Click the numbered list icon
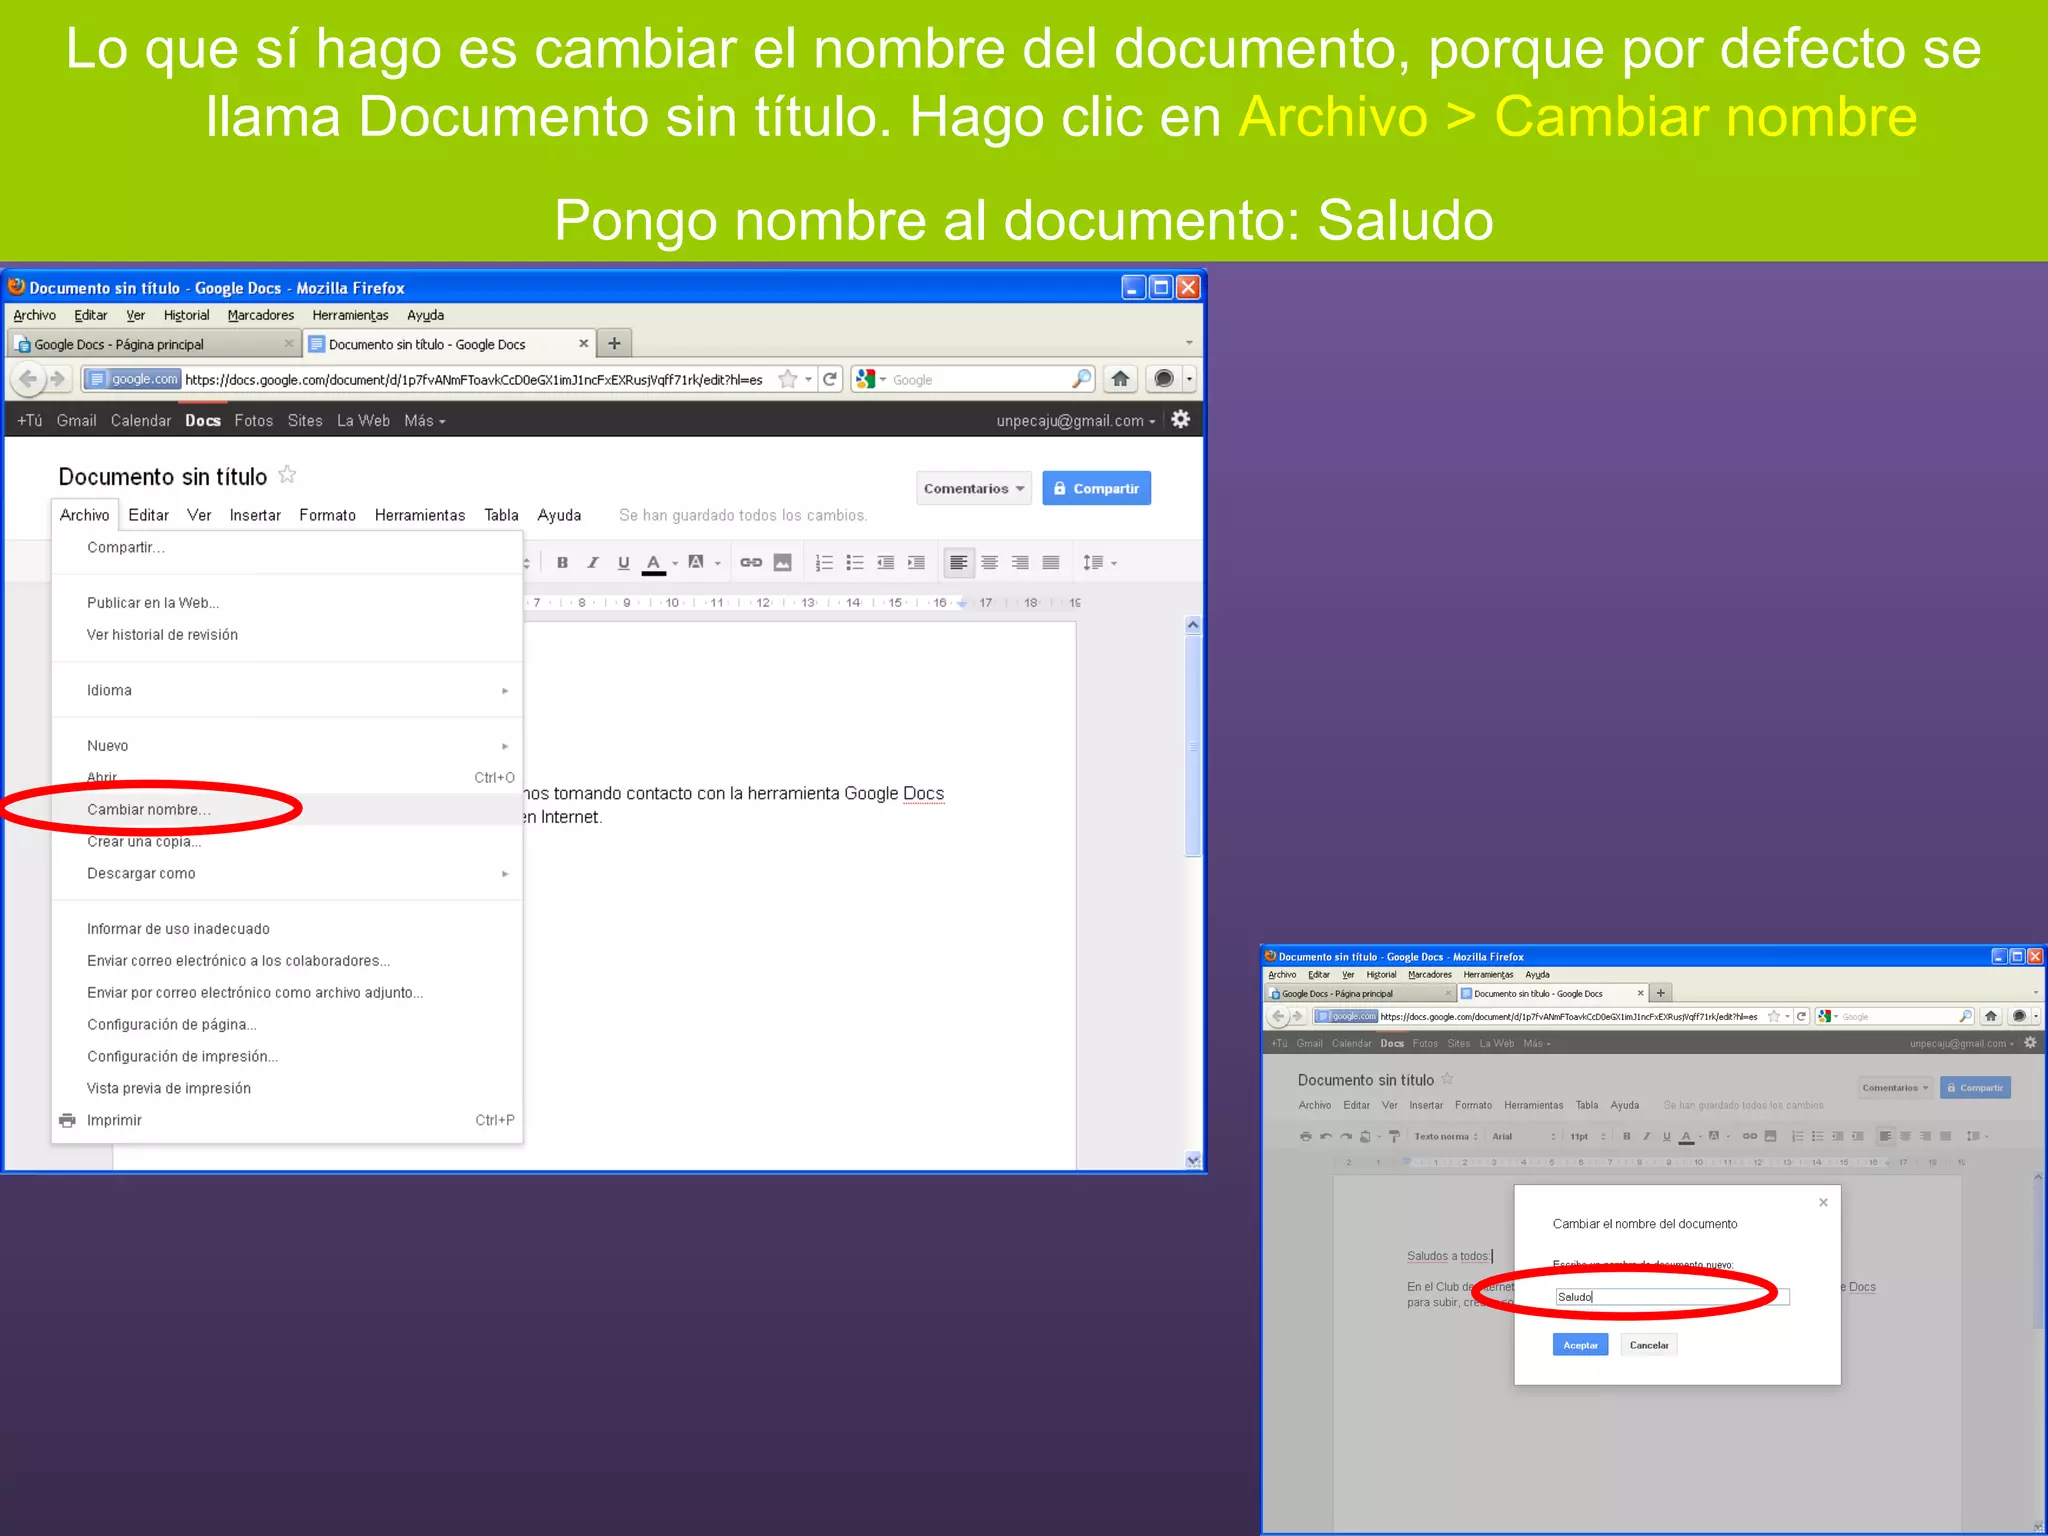Screen dimensions: 2048x1536 (x=824, y=563)
